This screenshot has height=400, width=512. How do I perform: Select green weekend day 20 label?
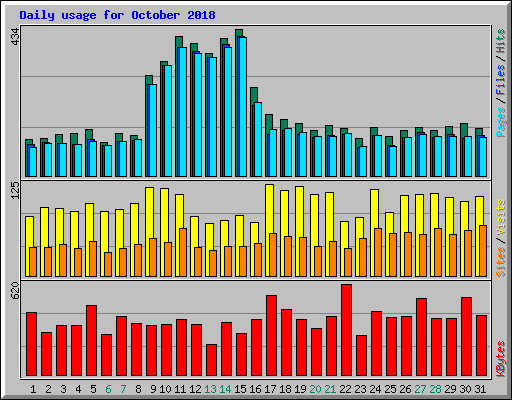coord(315,389)
